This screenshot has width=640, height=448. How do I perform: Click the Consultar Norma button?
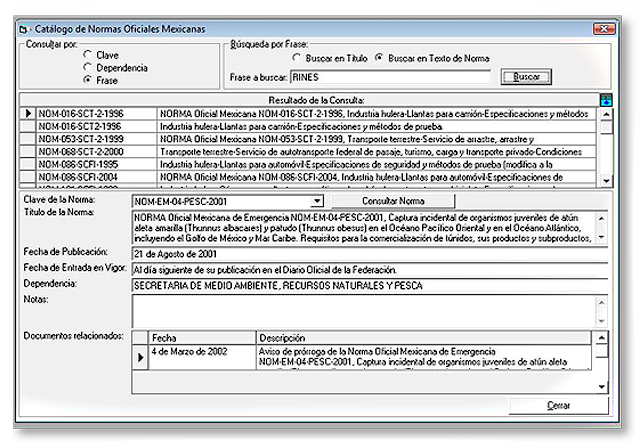pyautogui.click(x=393, y=201)
